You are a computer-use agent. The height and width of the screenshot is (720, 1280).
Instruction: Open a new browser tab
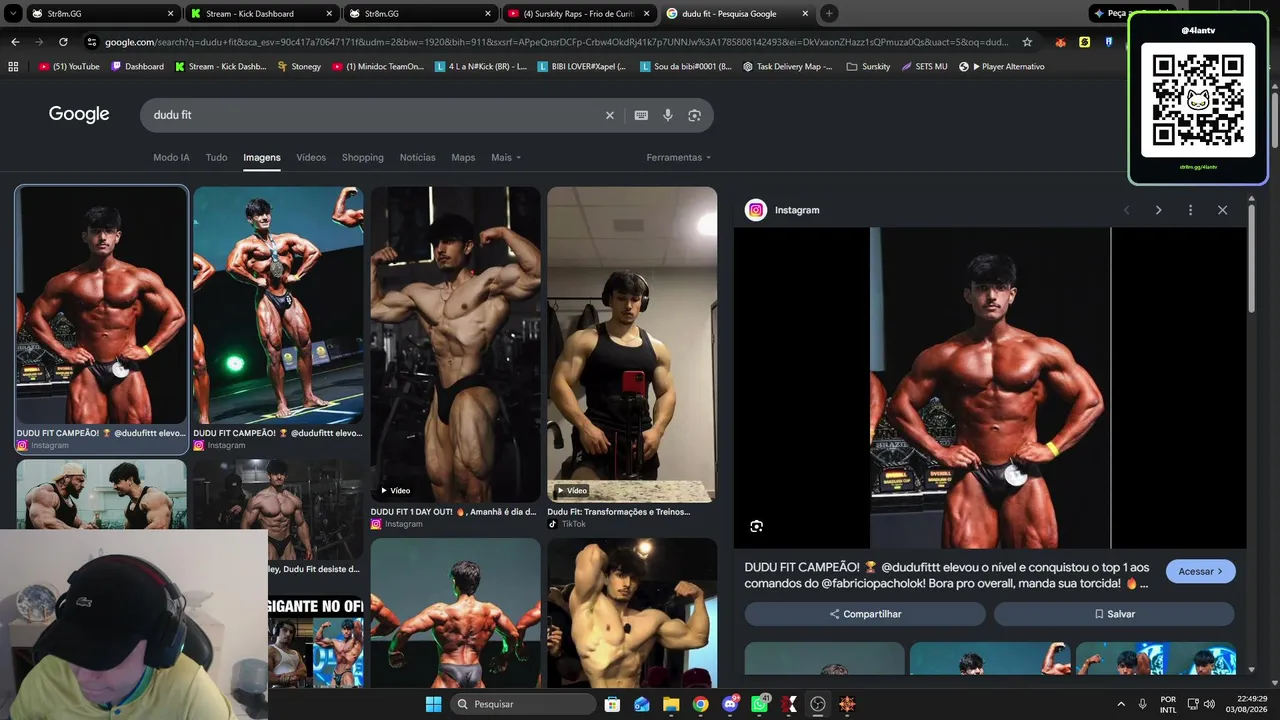[829, 13]
